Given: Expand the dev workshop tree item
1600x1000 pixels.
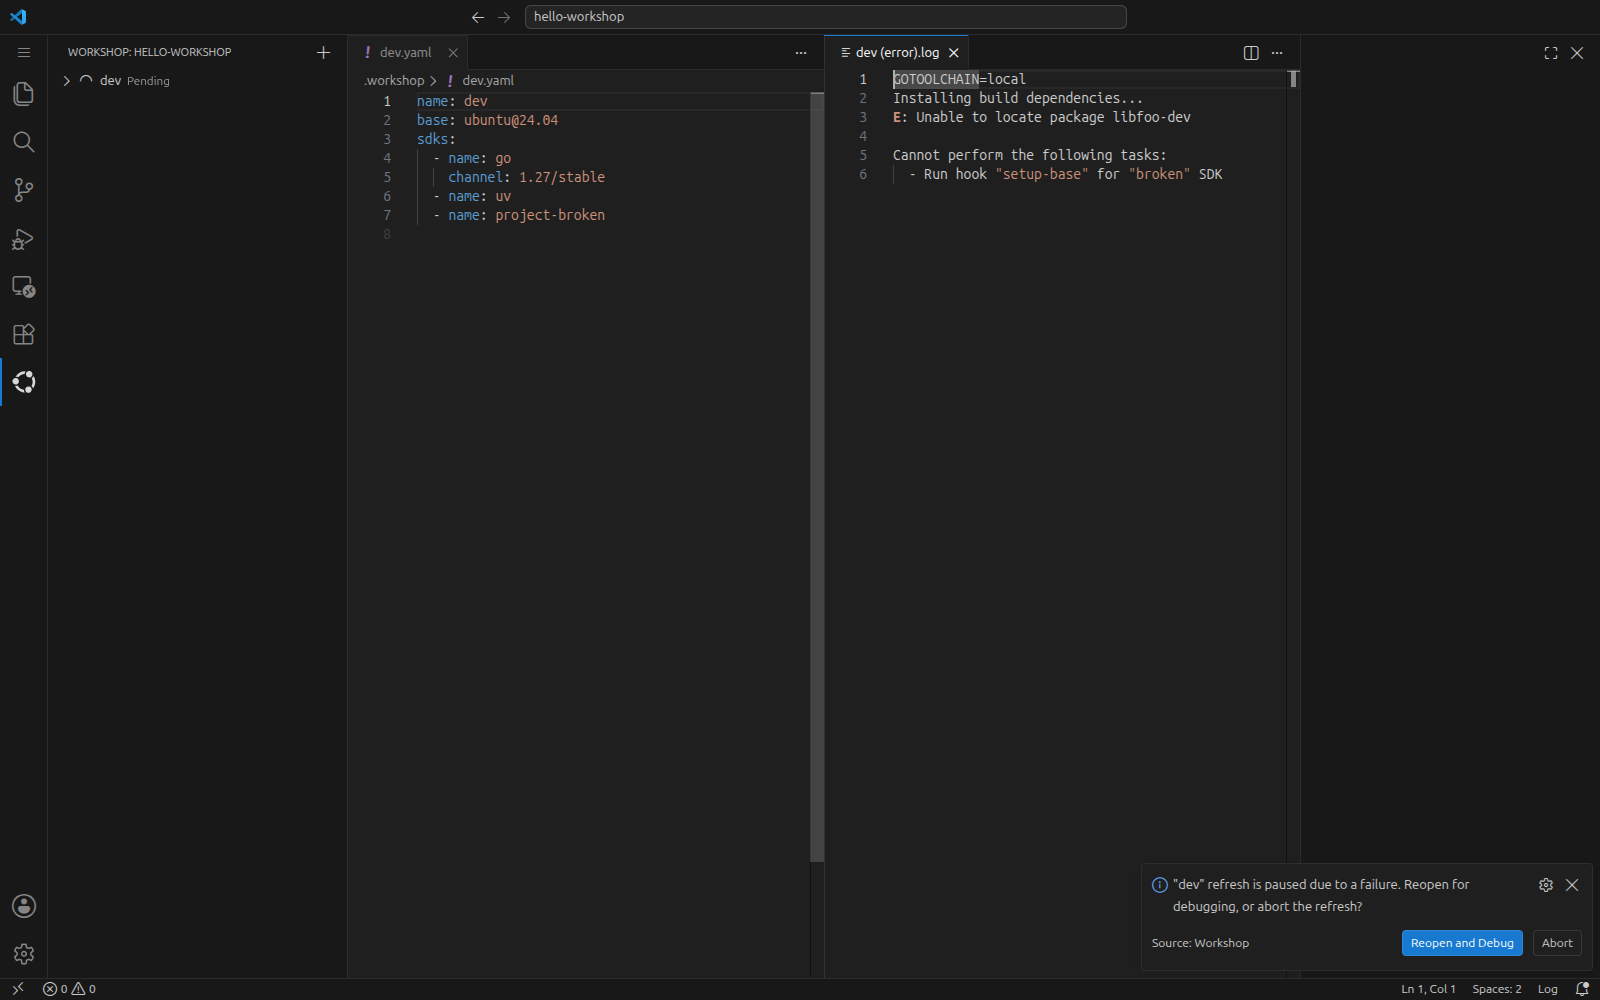Looking at the screenshot, I should pyautogui.click(x=66, y=81).
